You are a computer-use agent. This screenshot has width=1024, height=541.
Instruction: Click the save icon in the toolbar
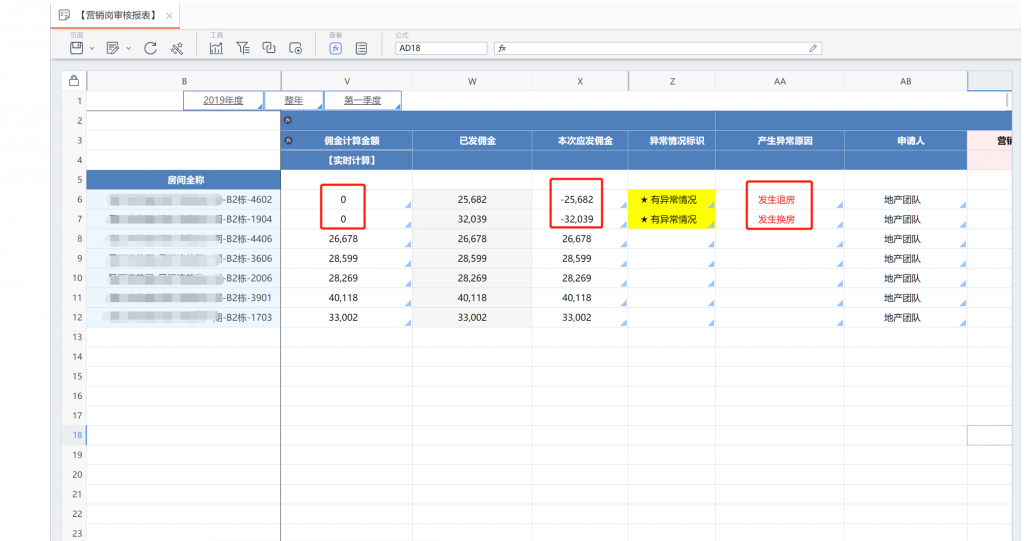(x=77, y=47)
